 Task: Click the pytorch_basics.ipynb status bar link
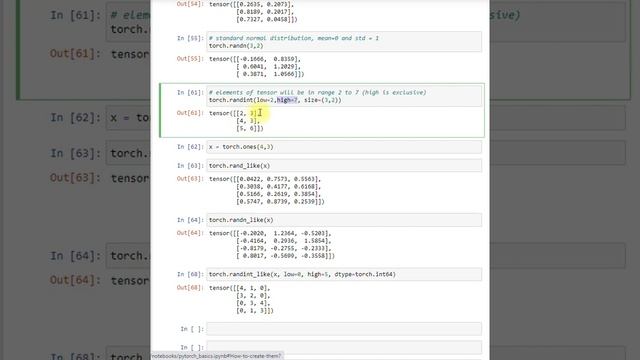tap(217, 356)
